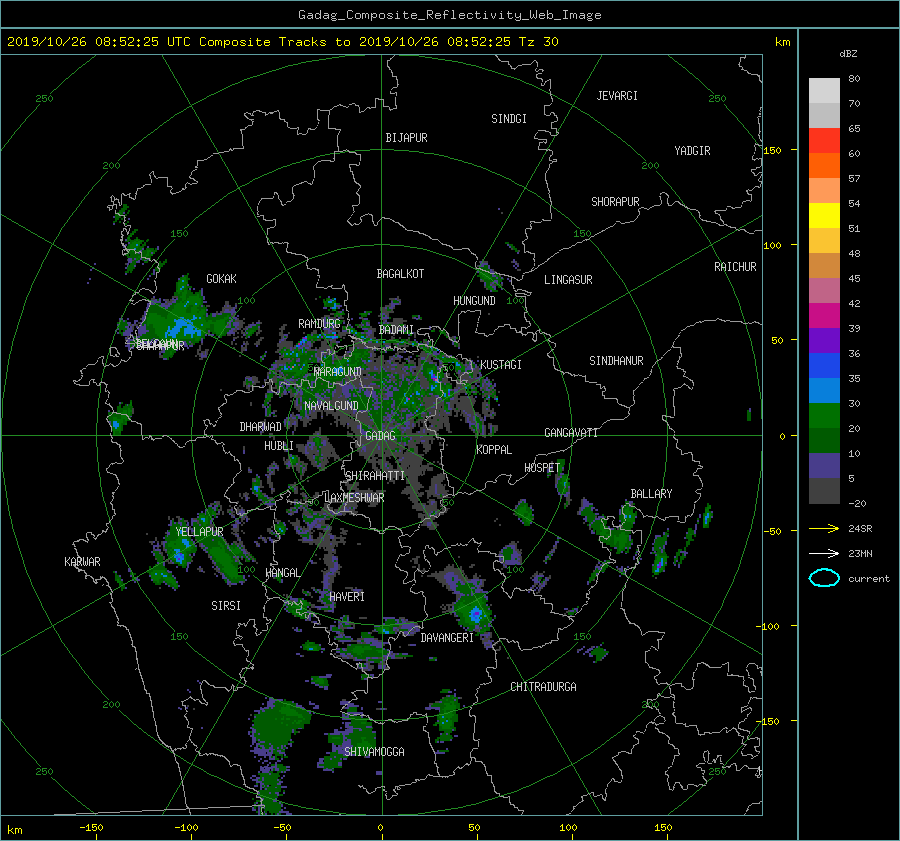The width and height of the screenshot is (900, 841).
Task: Click the Gadag_Composite_Reflectivity_Web_Image title
Action: pos(449,15)
